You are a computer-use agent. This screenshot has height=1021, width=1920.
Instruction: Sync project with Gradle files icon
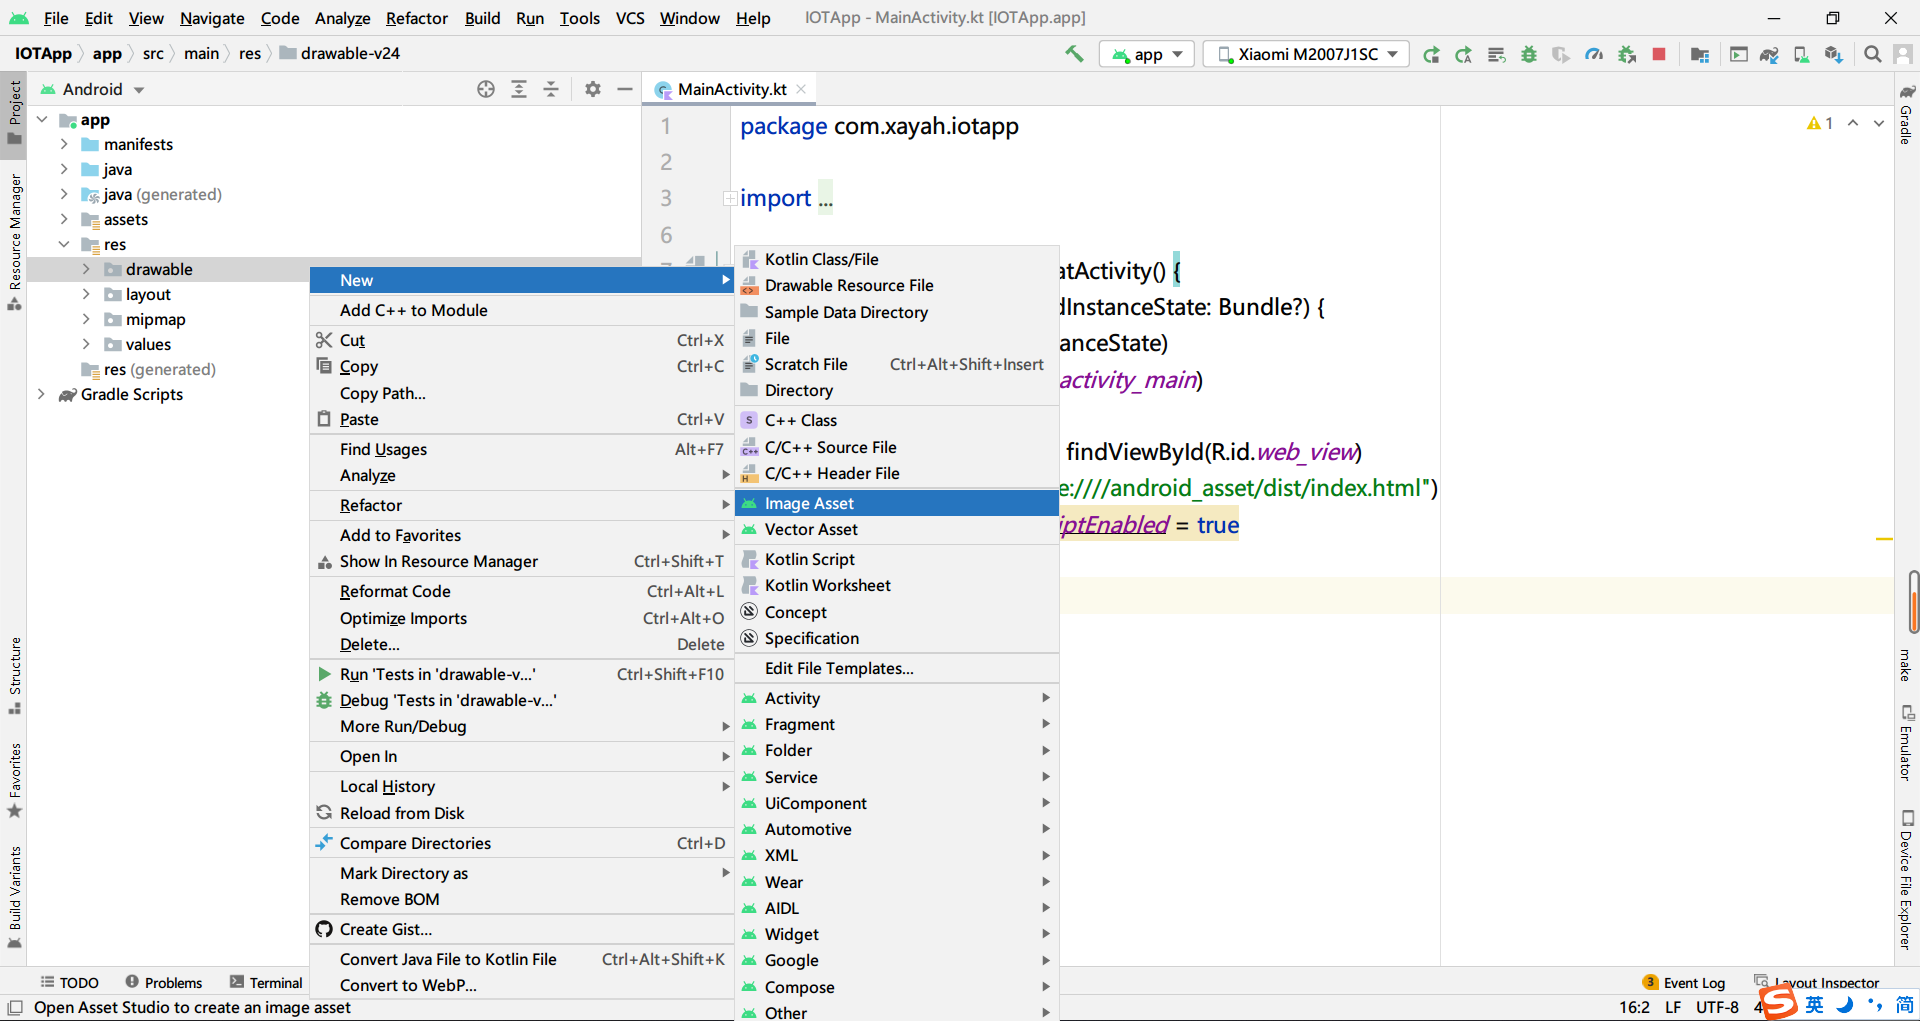[1768, 54]
